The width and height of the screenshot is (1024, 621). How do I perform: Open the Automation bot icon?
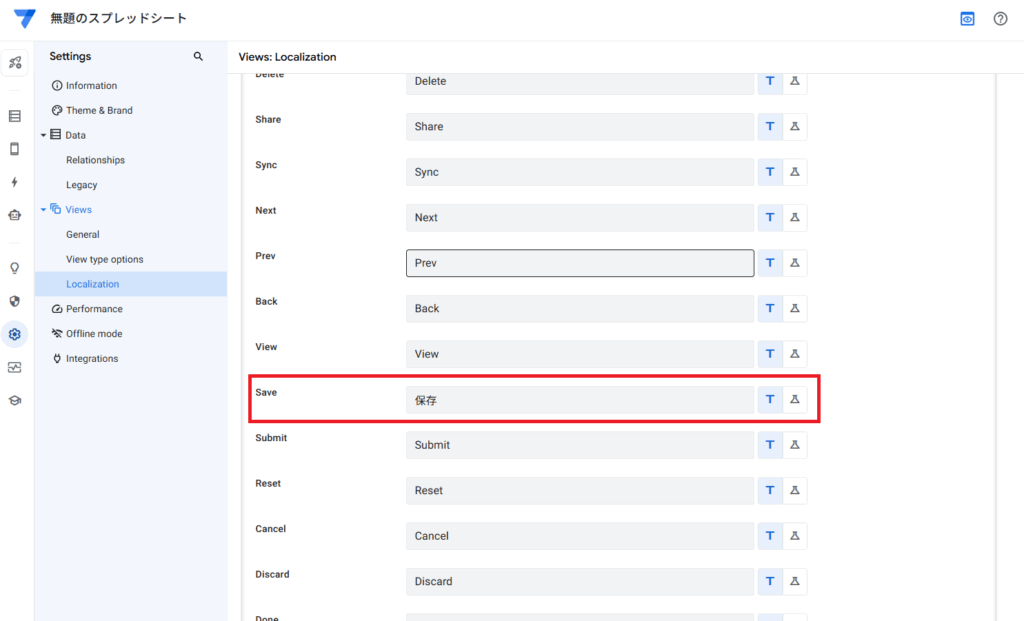tap(14, 215)
